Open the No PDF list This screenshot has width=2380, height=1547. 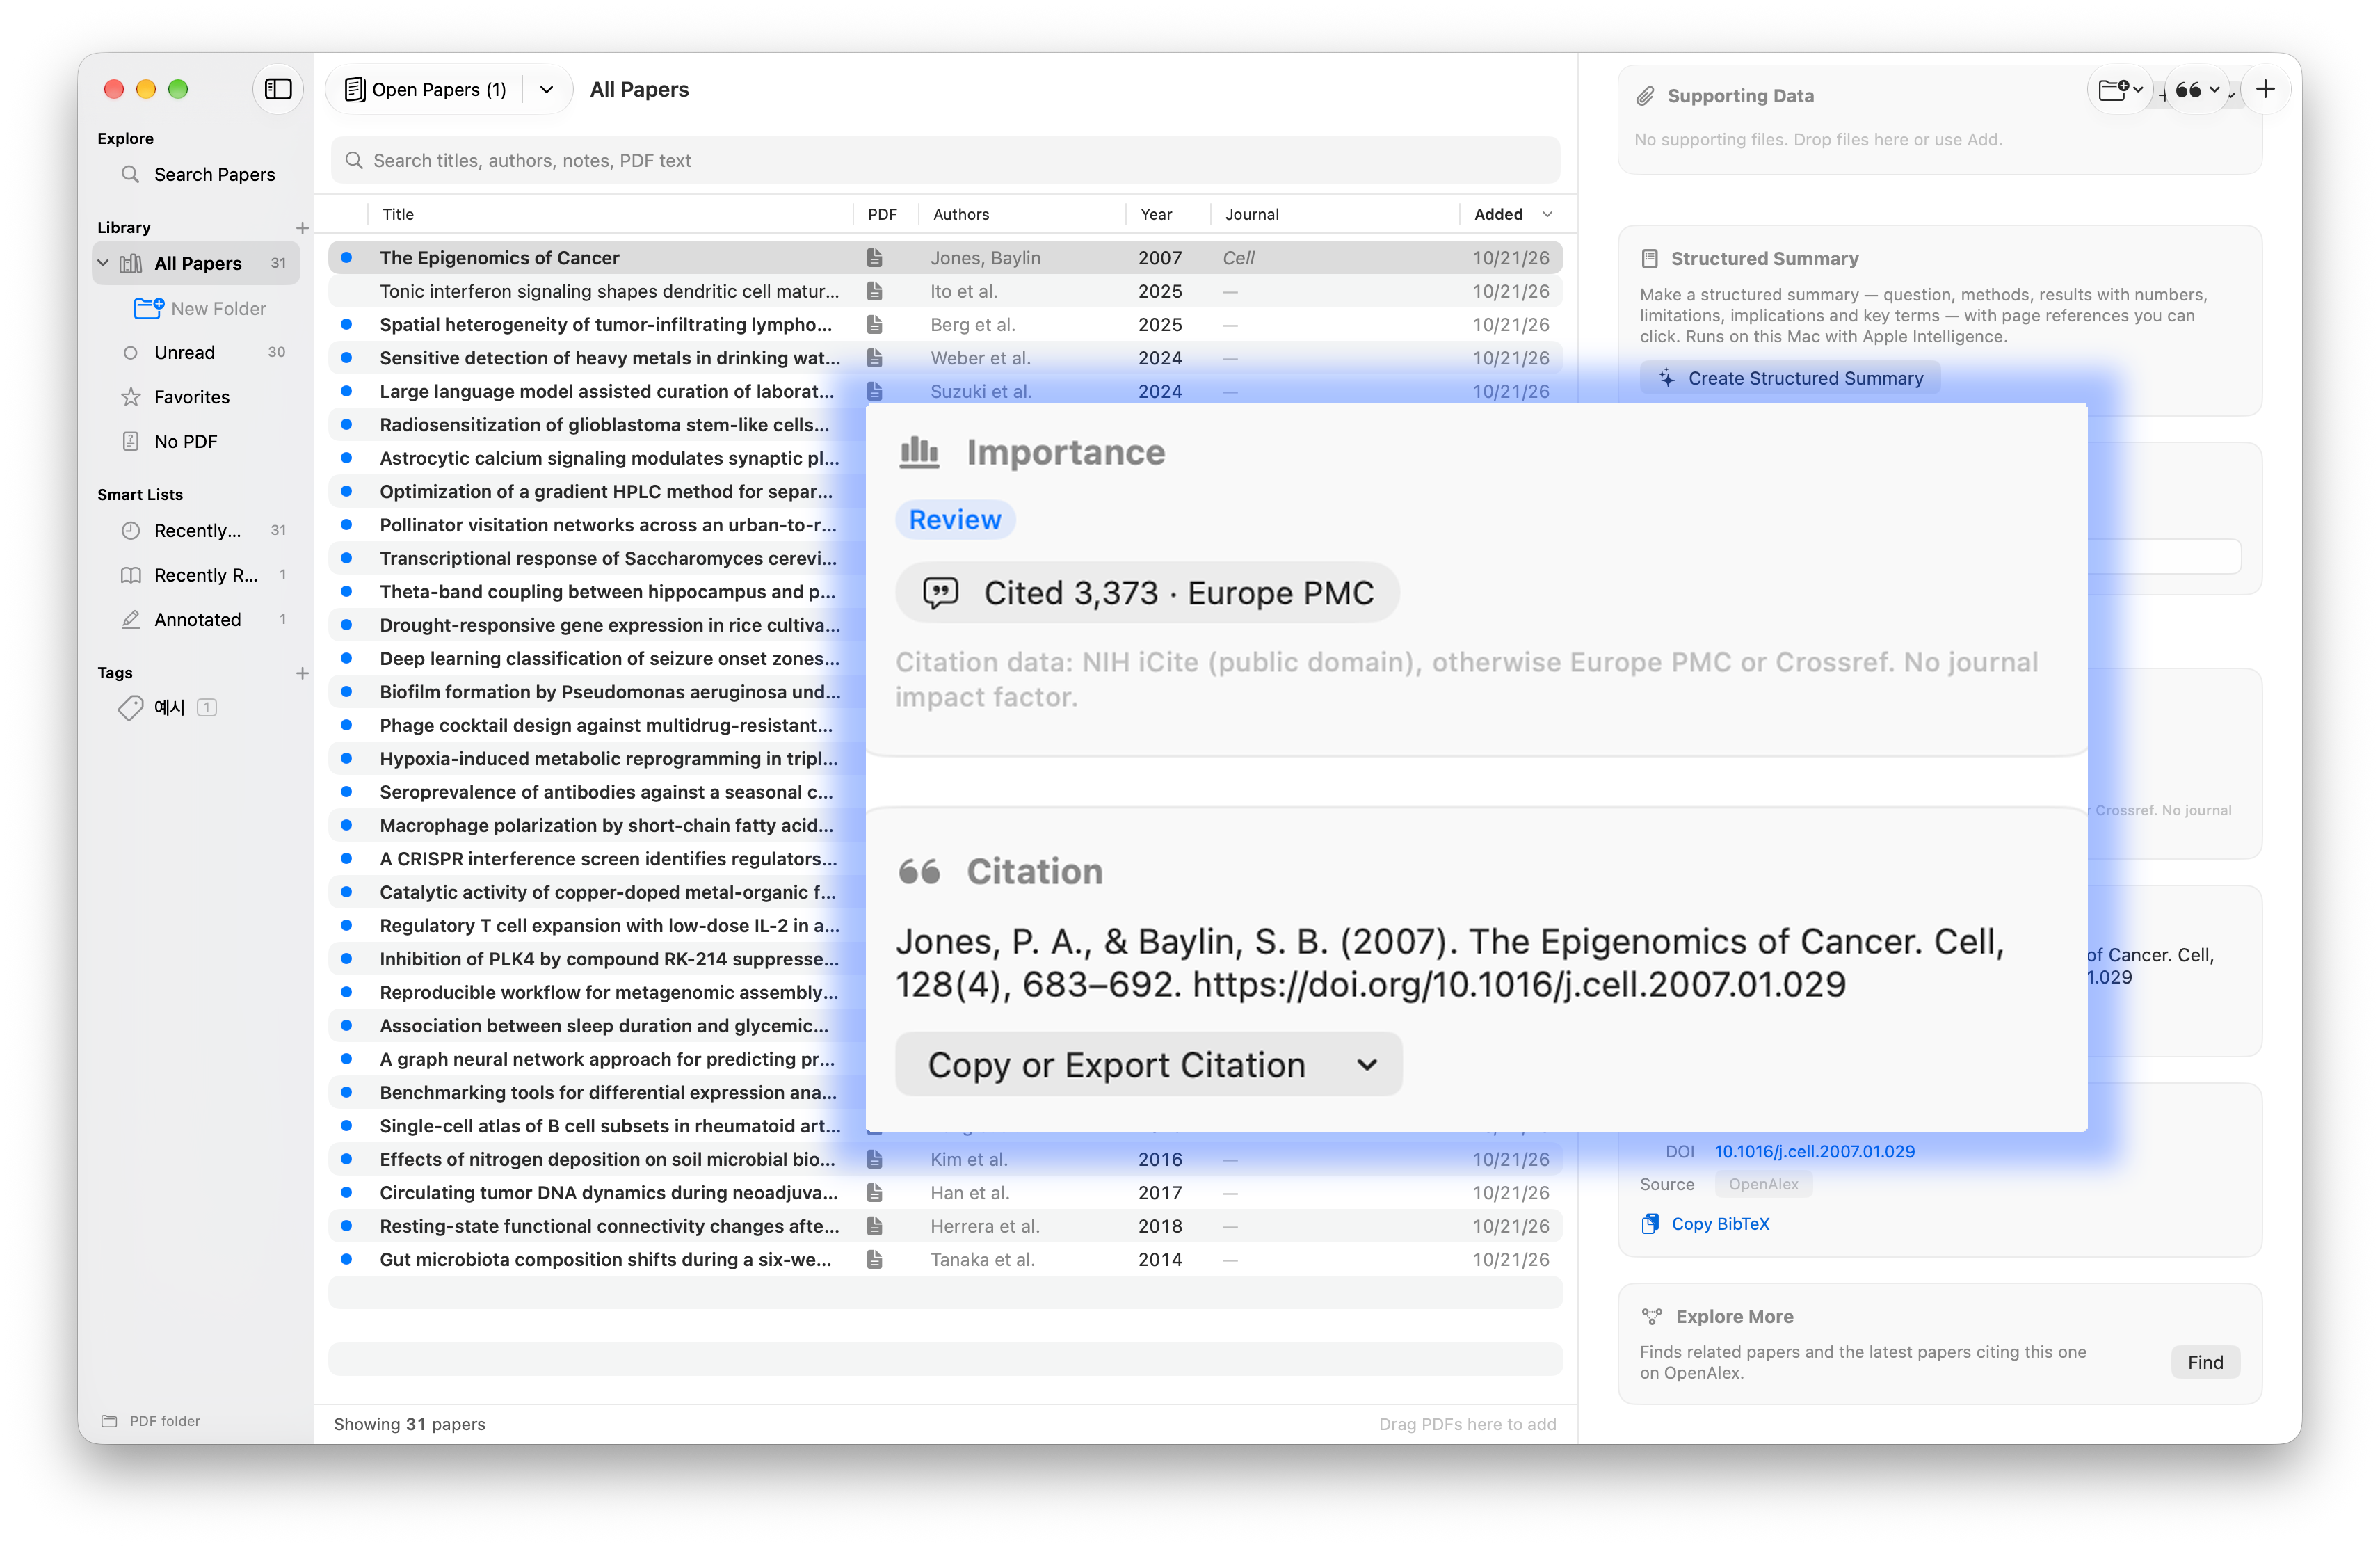pos(197,441)
